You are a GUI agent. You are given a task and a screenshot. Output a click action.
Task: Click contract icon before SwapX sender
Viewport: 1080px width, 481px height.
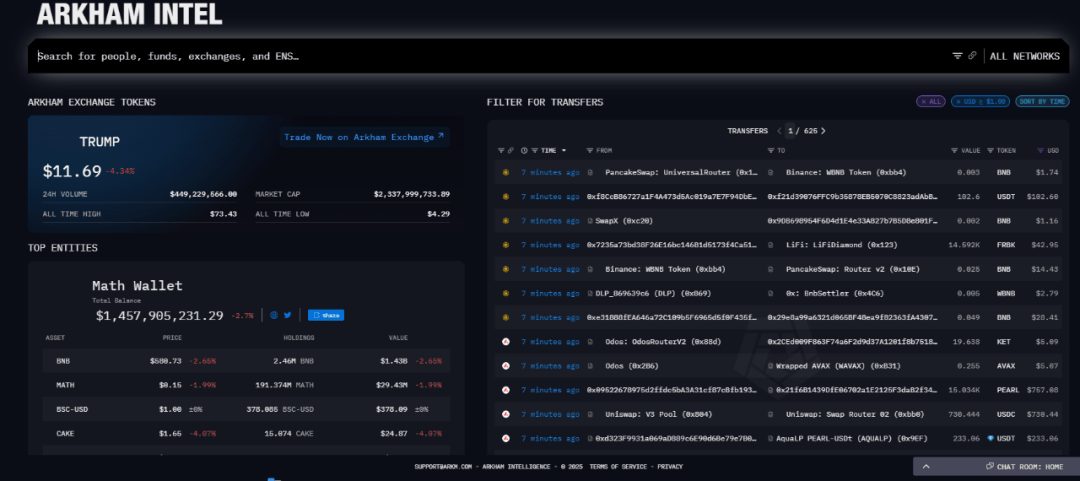click(590, 221)
